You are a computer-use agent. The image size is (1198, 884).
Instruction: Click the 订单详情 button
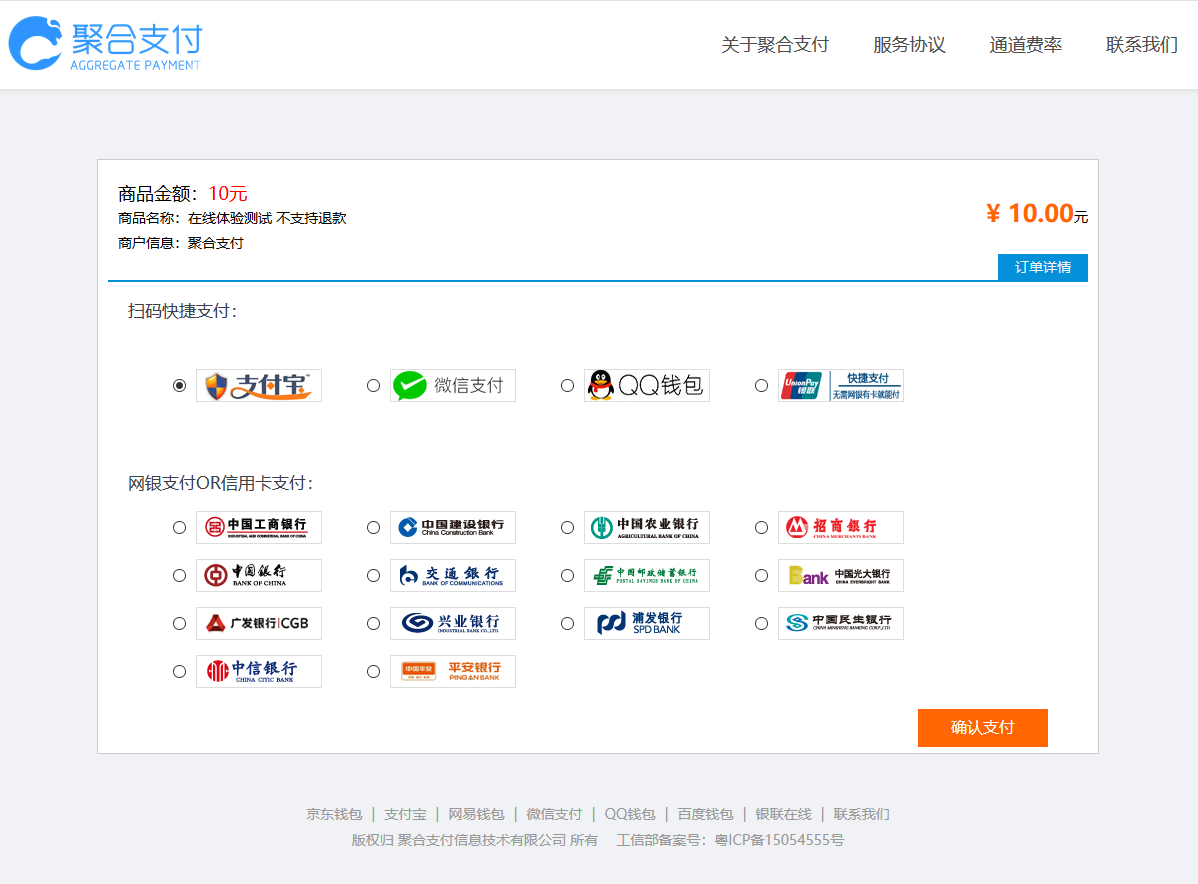[1043, 267]
